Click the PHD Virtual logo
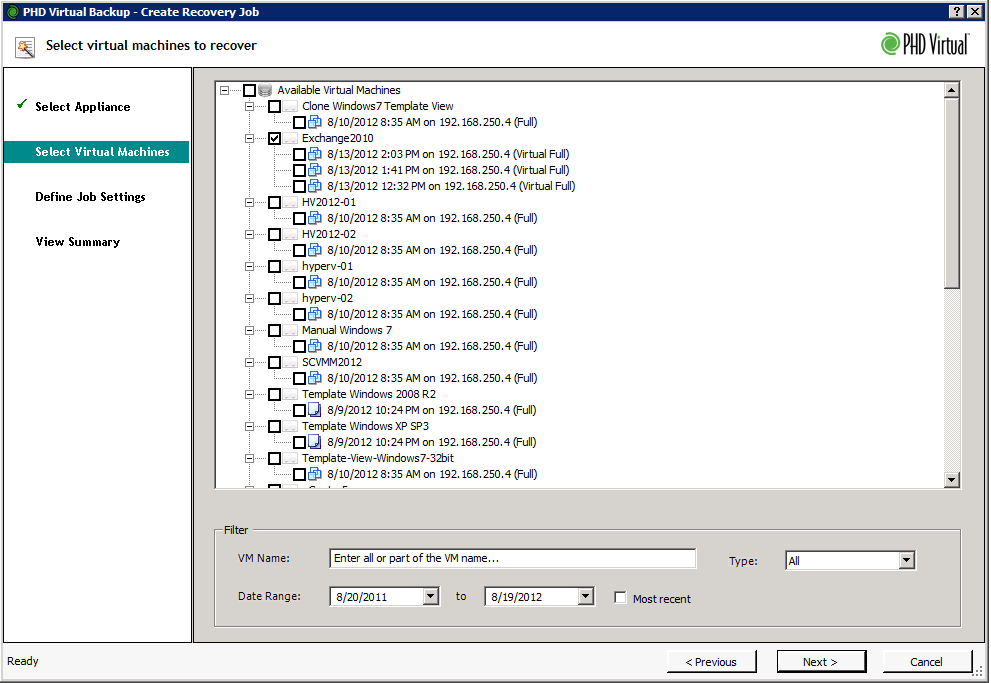Viewport: 991px width, 683px height. (925, 44)
